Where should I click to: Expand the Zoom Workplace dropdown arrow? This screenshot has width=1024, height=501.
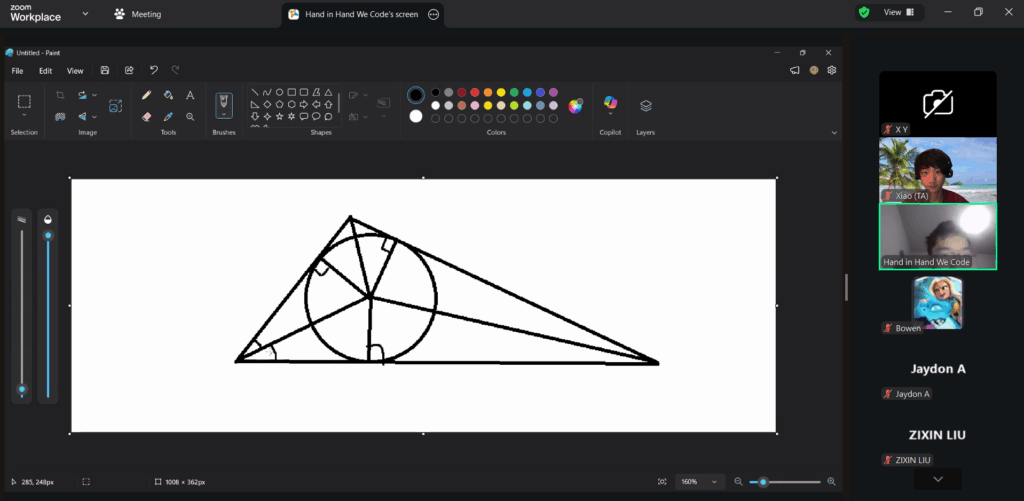coord(84,14)
